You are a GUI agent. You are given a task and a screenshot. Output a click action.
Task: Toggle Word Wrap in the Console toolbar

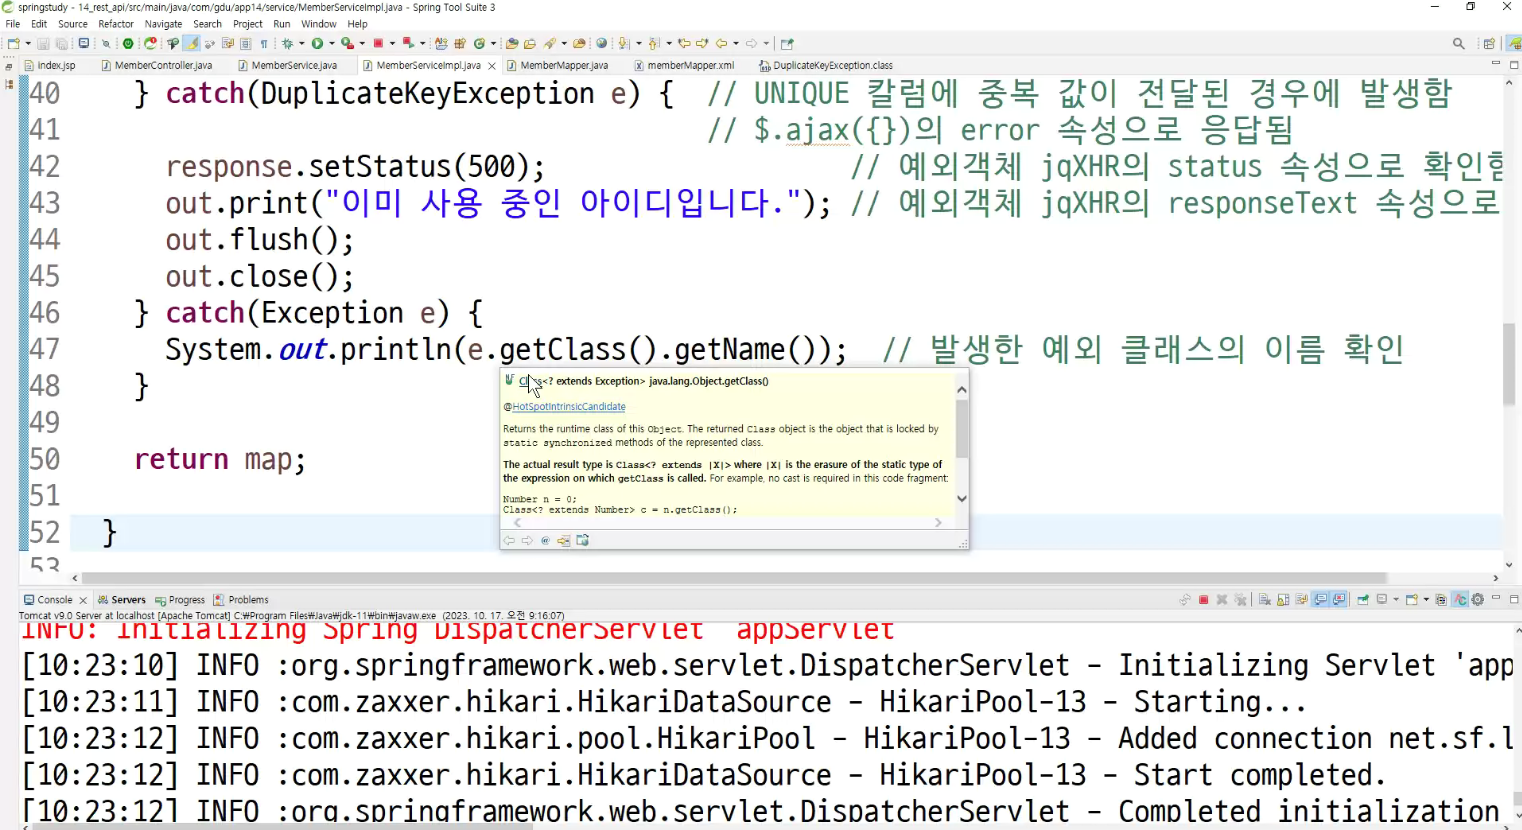click(1301, 600)
